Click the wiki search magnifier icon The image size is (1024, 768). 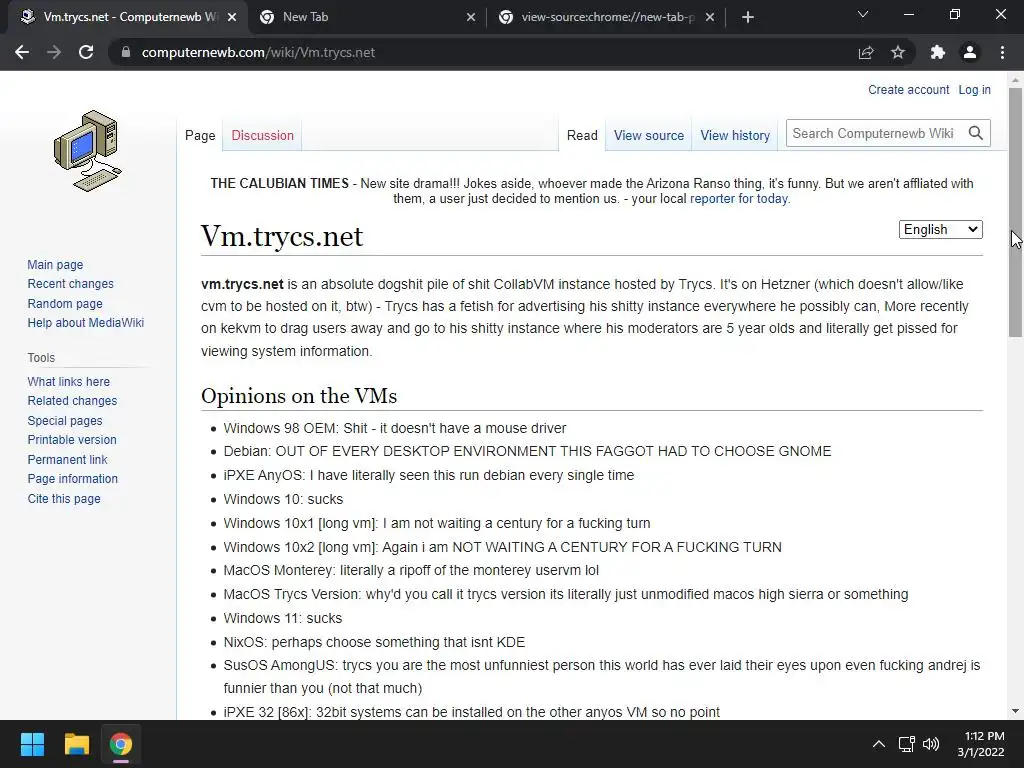(x=976, y=133)
